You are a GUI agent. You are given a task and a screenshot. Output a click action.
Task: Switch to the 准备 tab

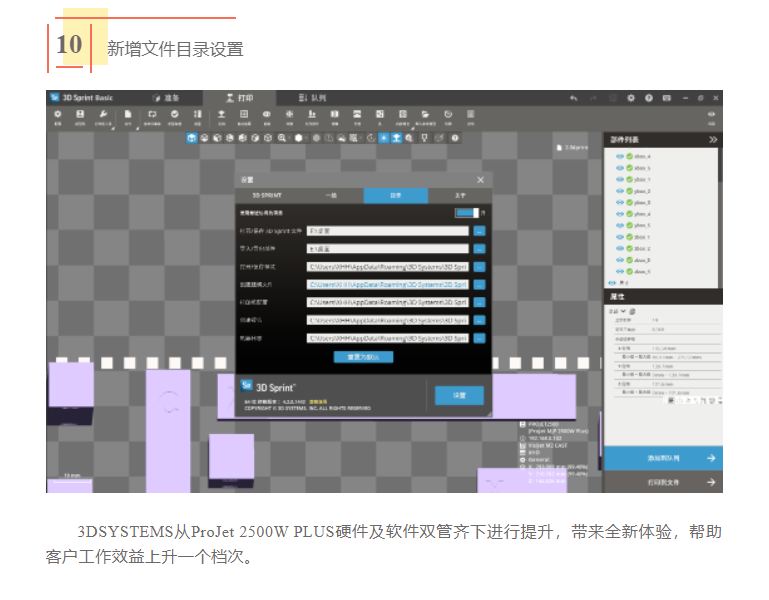coord(166,98)
